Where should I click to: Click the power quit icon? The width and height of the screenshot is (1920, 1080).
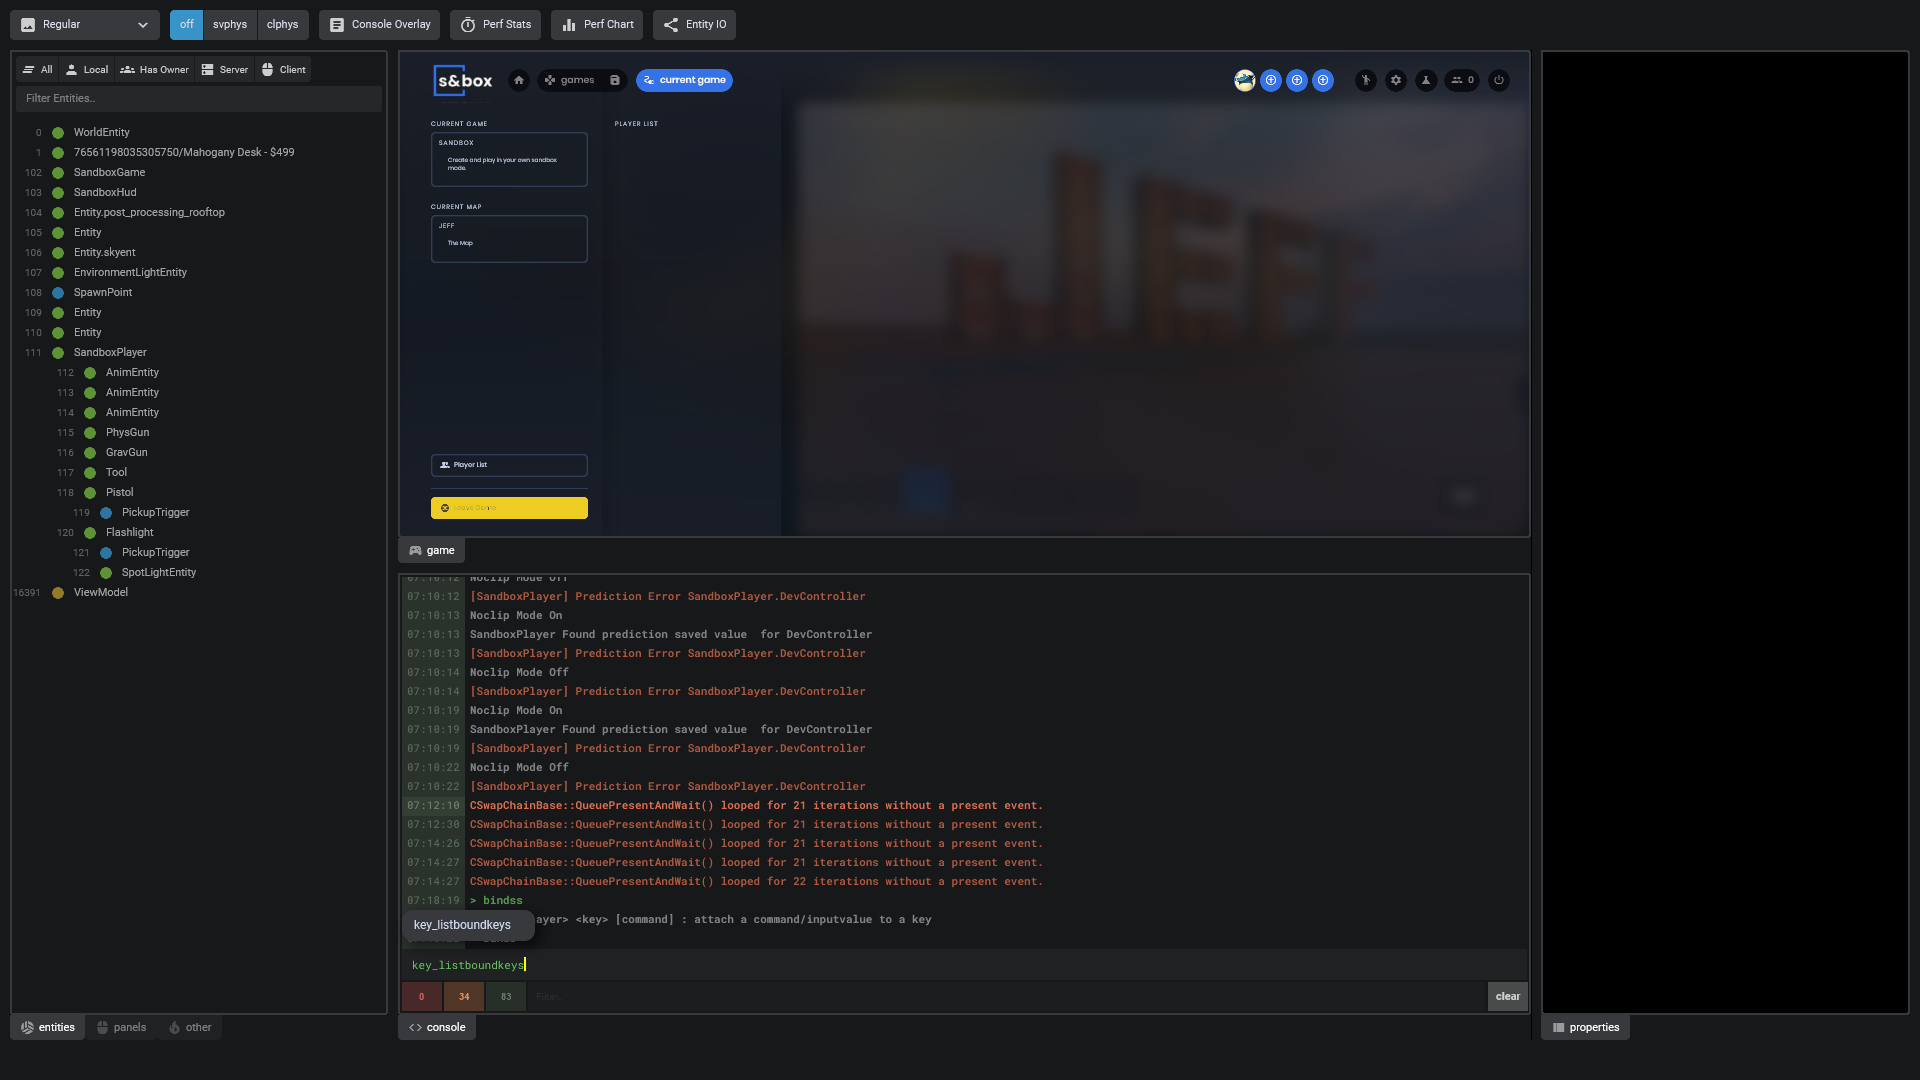coord(1498,80)
